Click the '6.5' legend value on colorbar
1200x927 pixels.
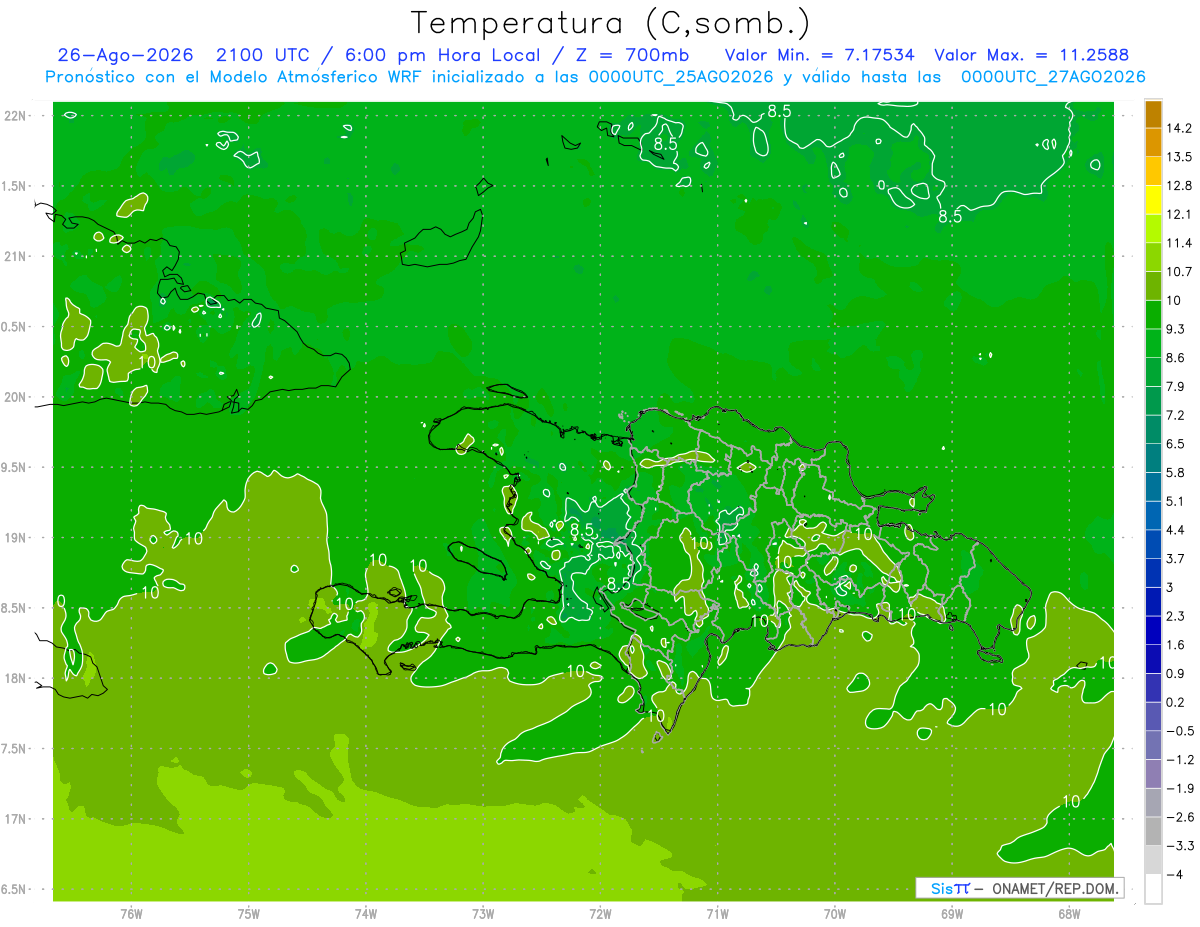tap(1175, 444)
